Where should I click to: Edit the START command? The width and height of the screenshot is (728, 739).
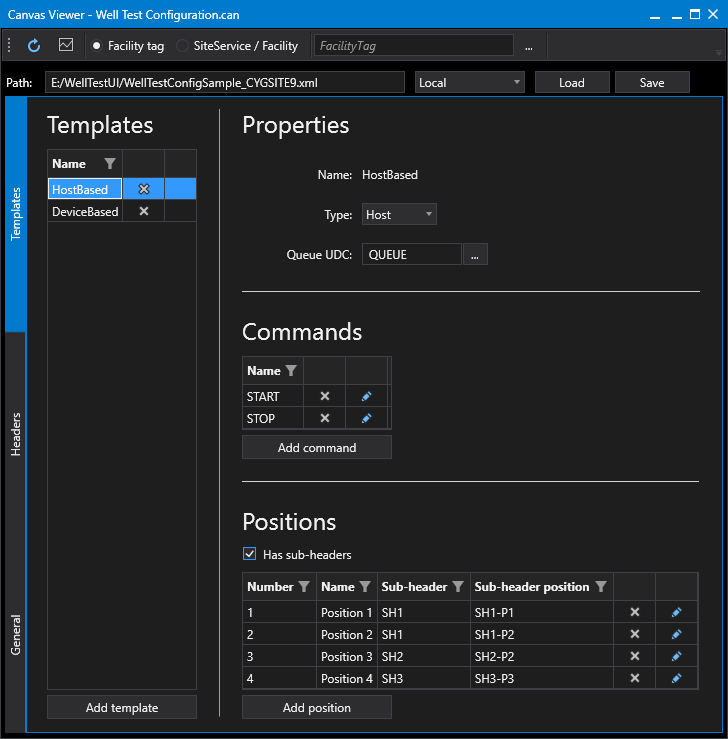(366, 396)
